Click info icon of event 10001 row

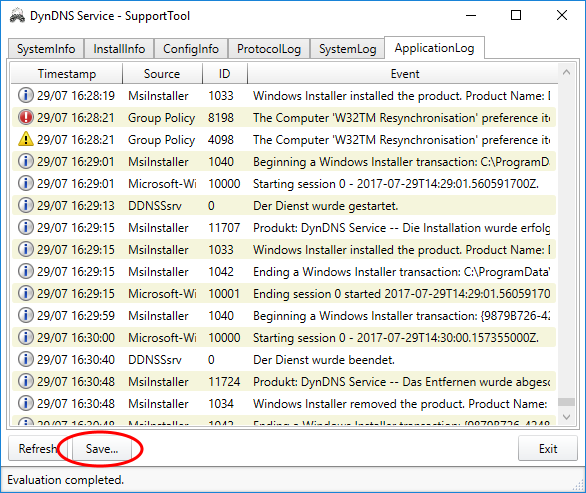(26, 293)
